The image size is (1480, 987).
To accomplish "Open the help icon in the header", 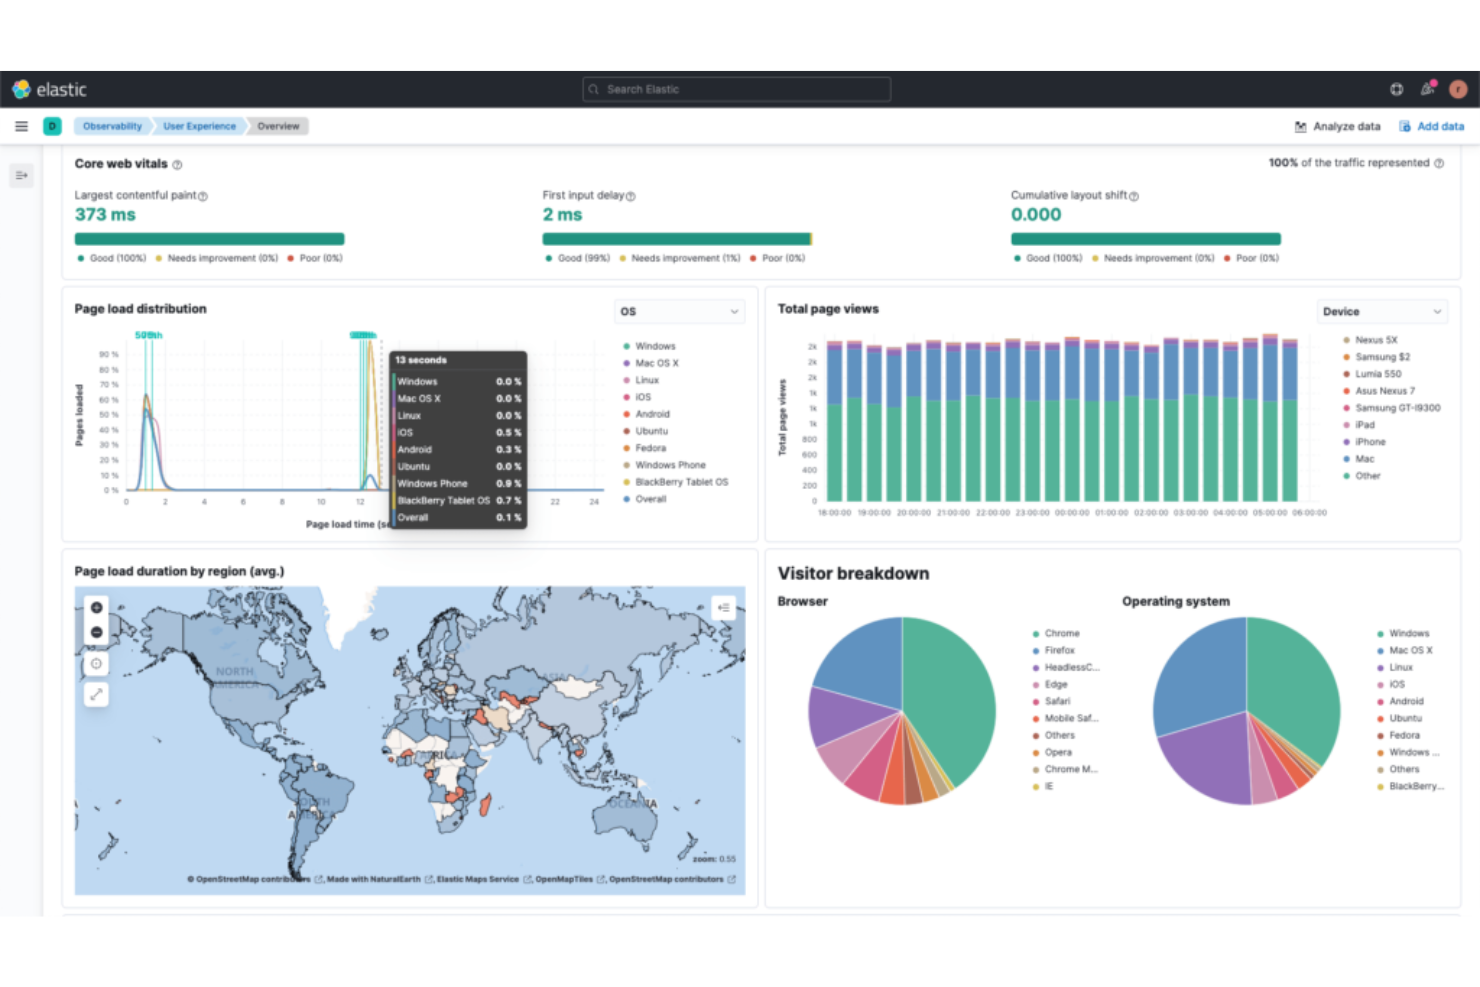I will pyautogui.click(x=1396, y=89).
